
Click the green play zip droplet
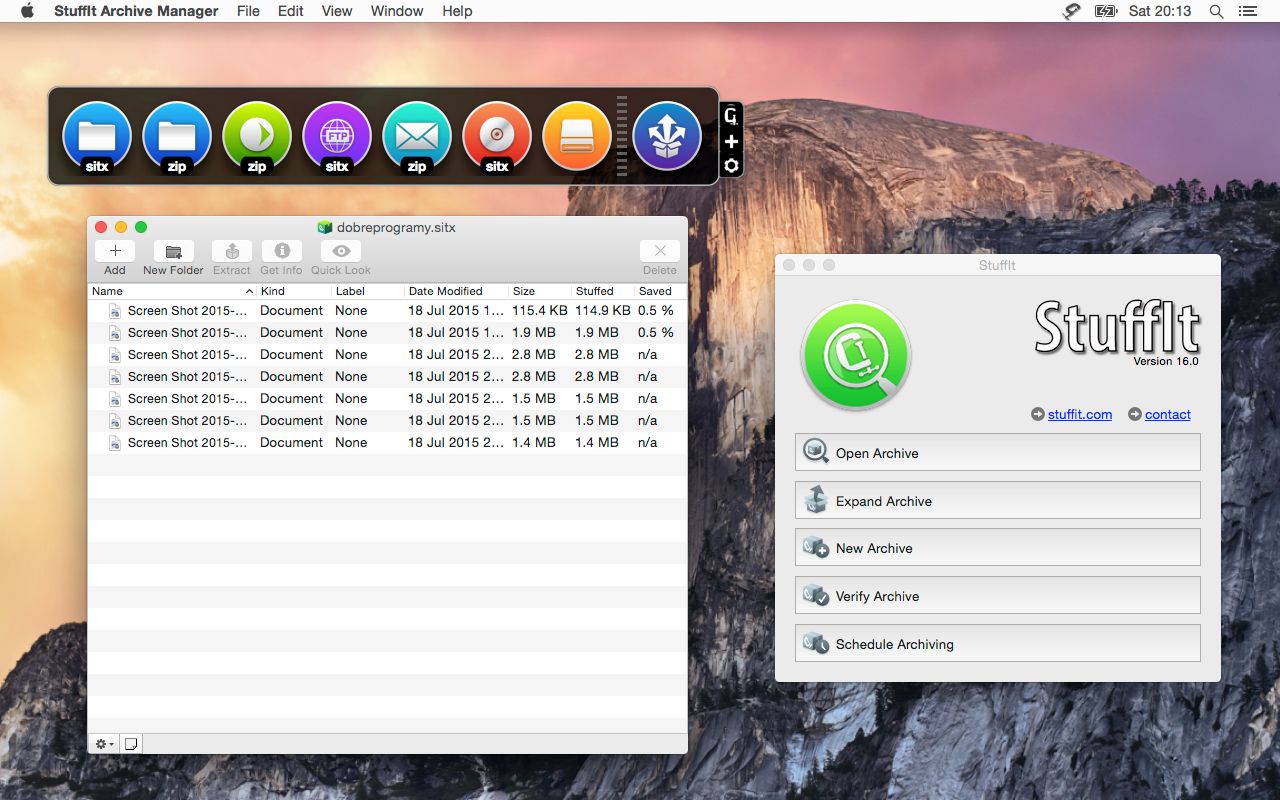pyautogui.click(x=257, y=137)
